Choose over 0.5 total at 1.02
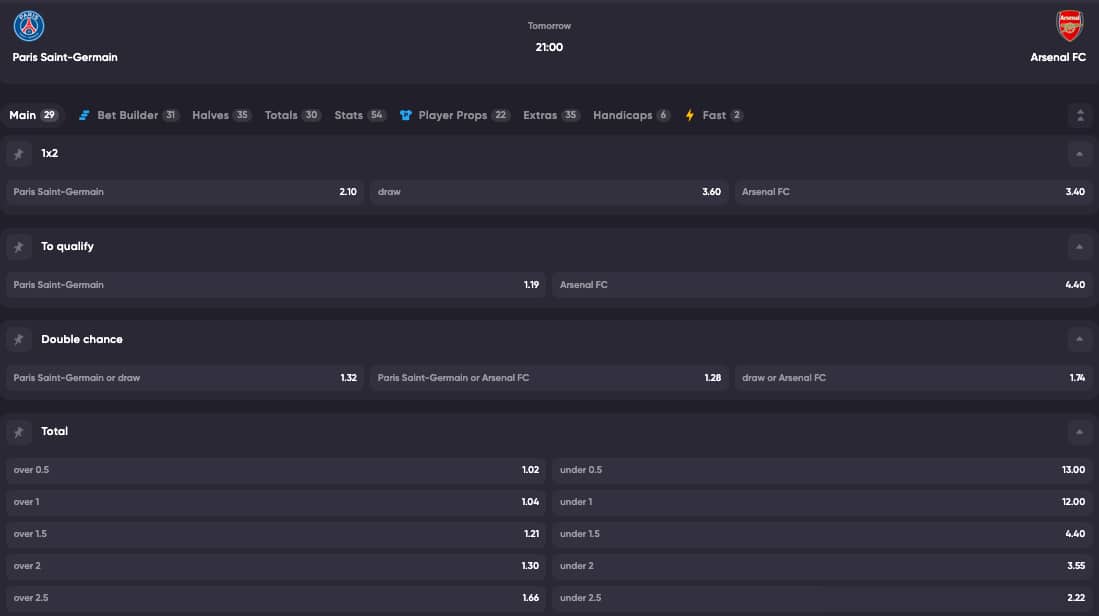The height and width of the screenshot is (616, 1099). (x=276, y=470)
